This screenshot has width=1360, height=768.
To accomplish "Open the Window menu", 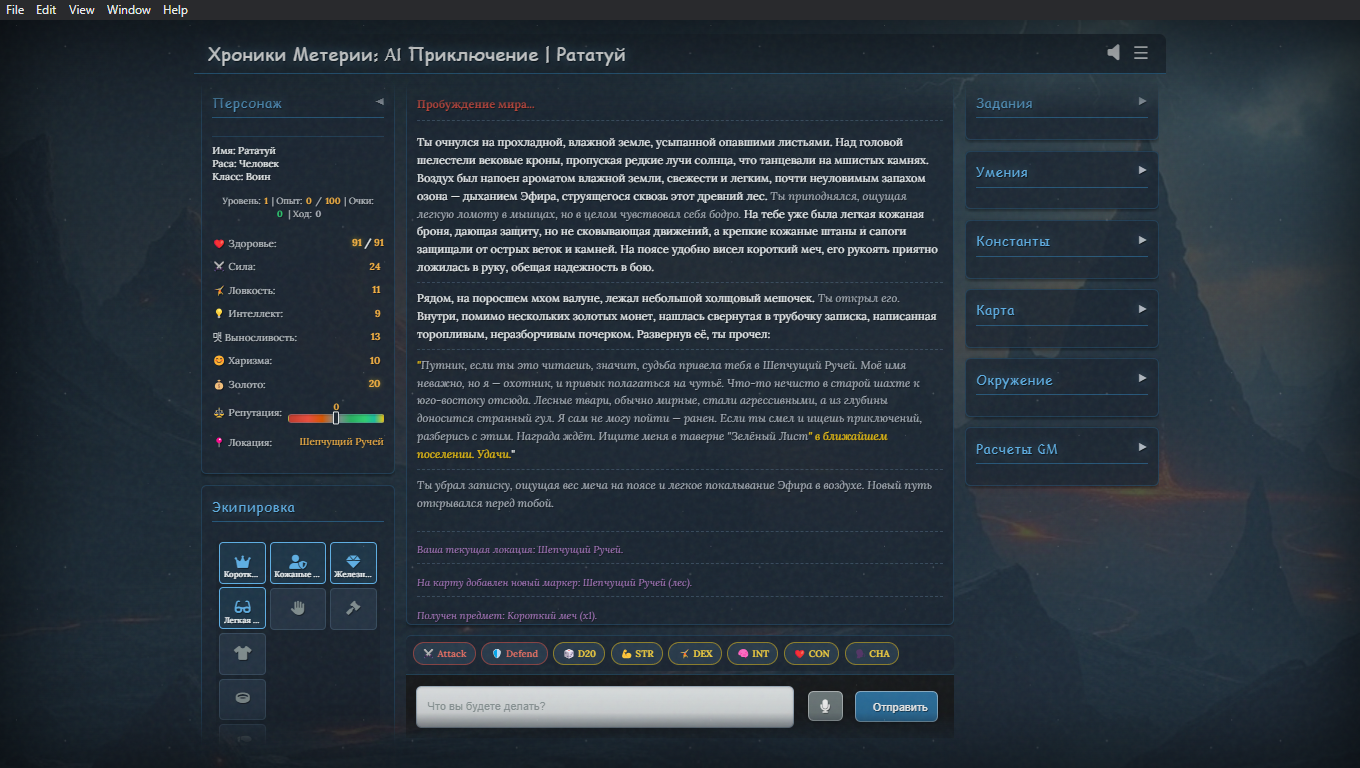I will point(128,10).
